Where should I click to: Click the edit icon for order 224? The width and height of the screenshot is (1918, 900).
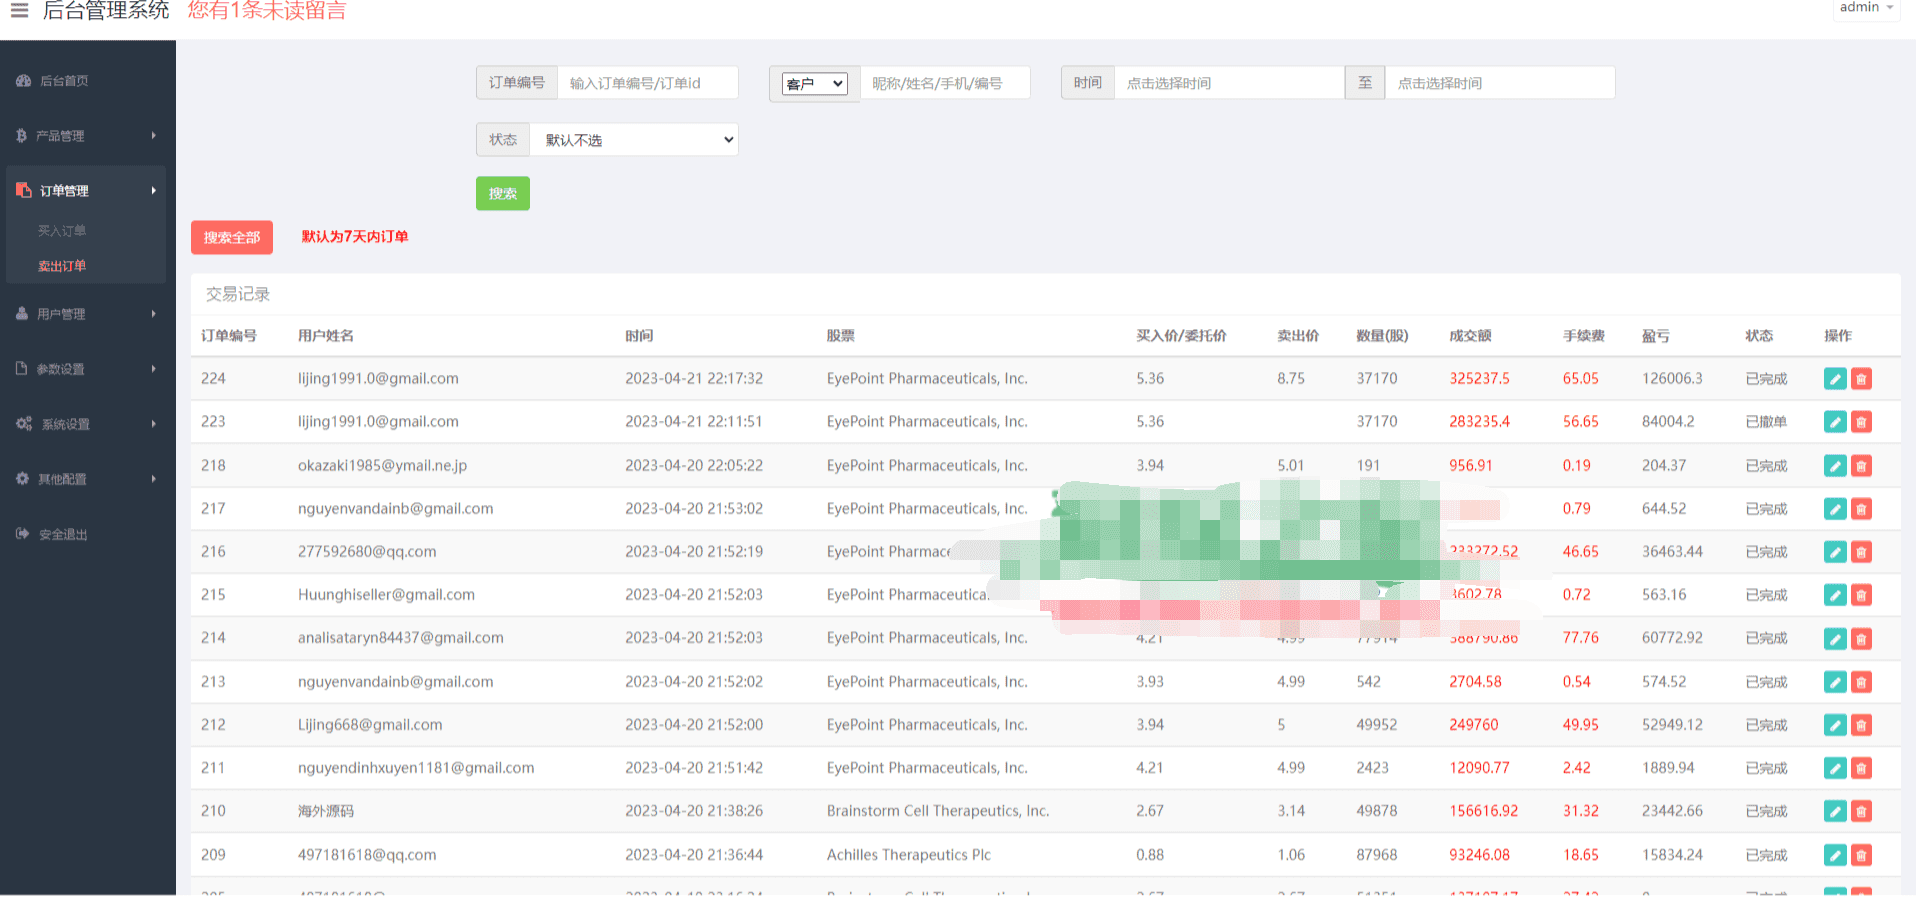(x=1834, y=379)
